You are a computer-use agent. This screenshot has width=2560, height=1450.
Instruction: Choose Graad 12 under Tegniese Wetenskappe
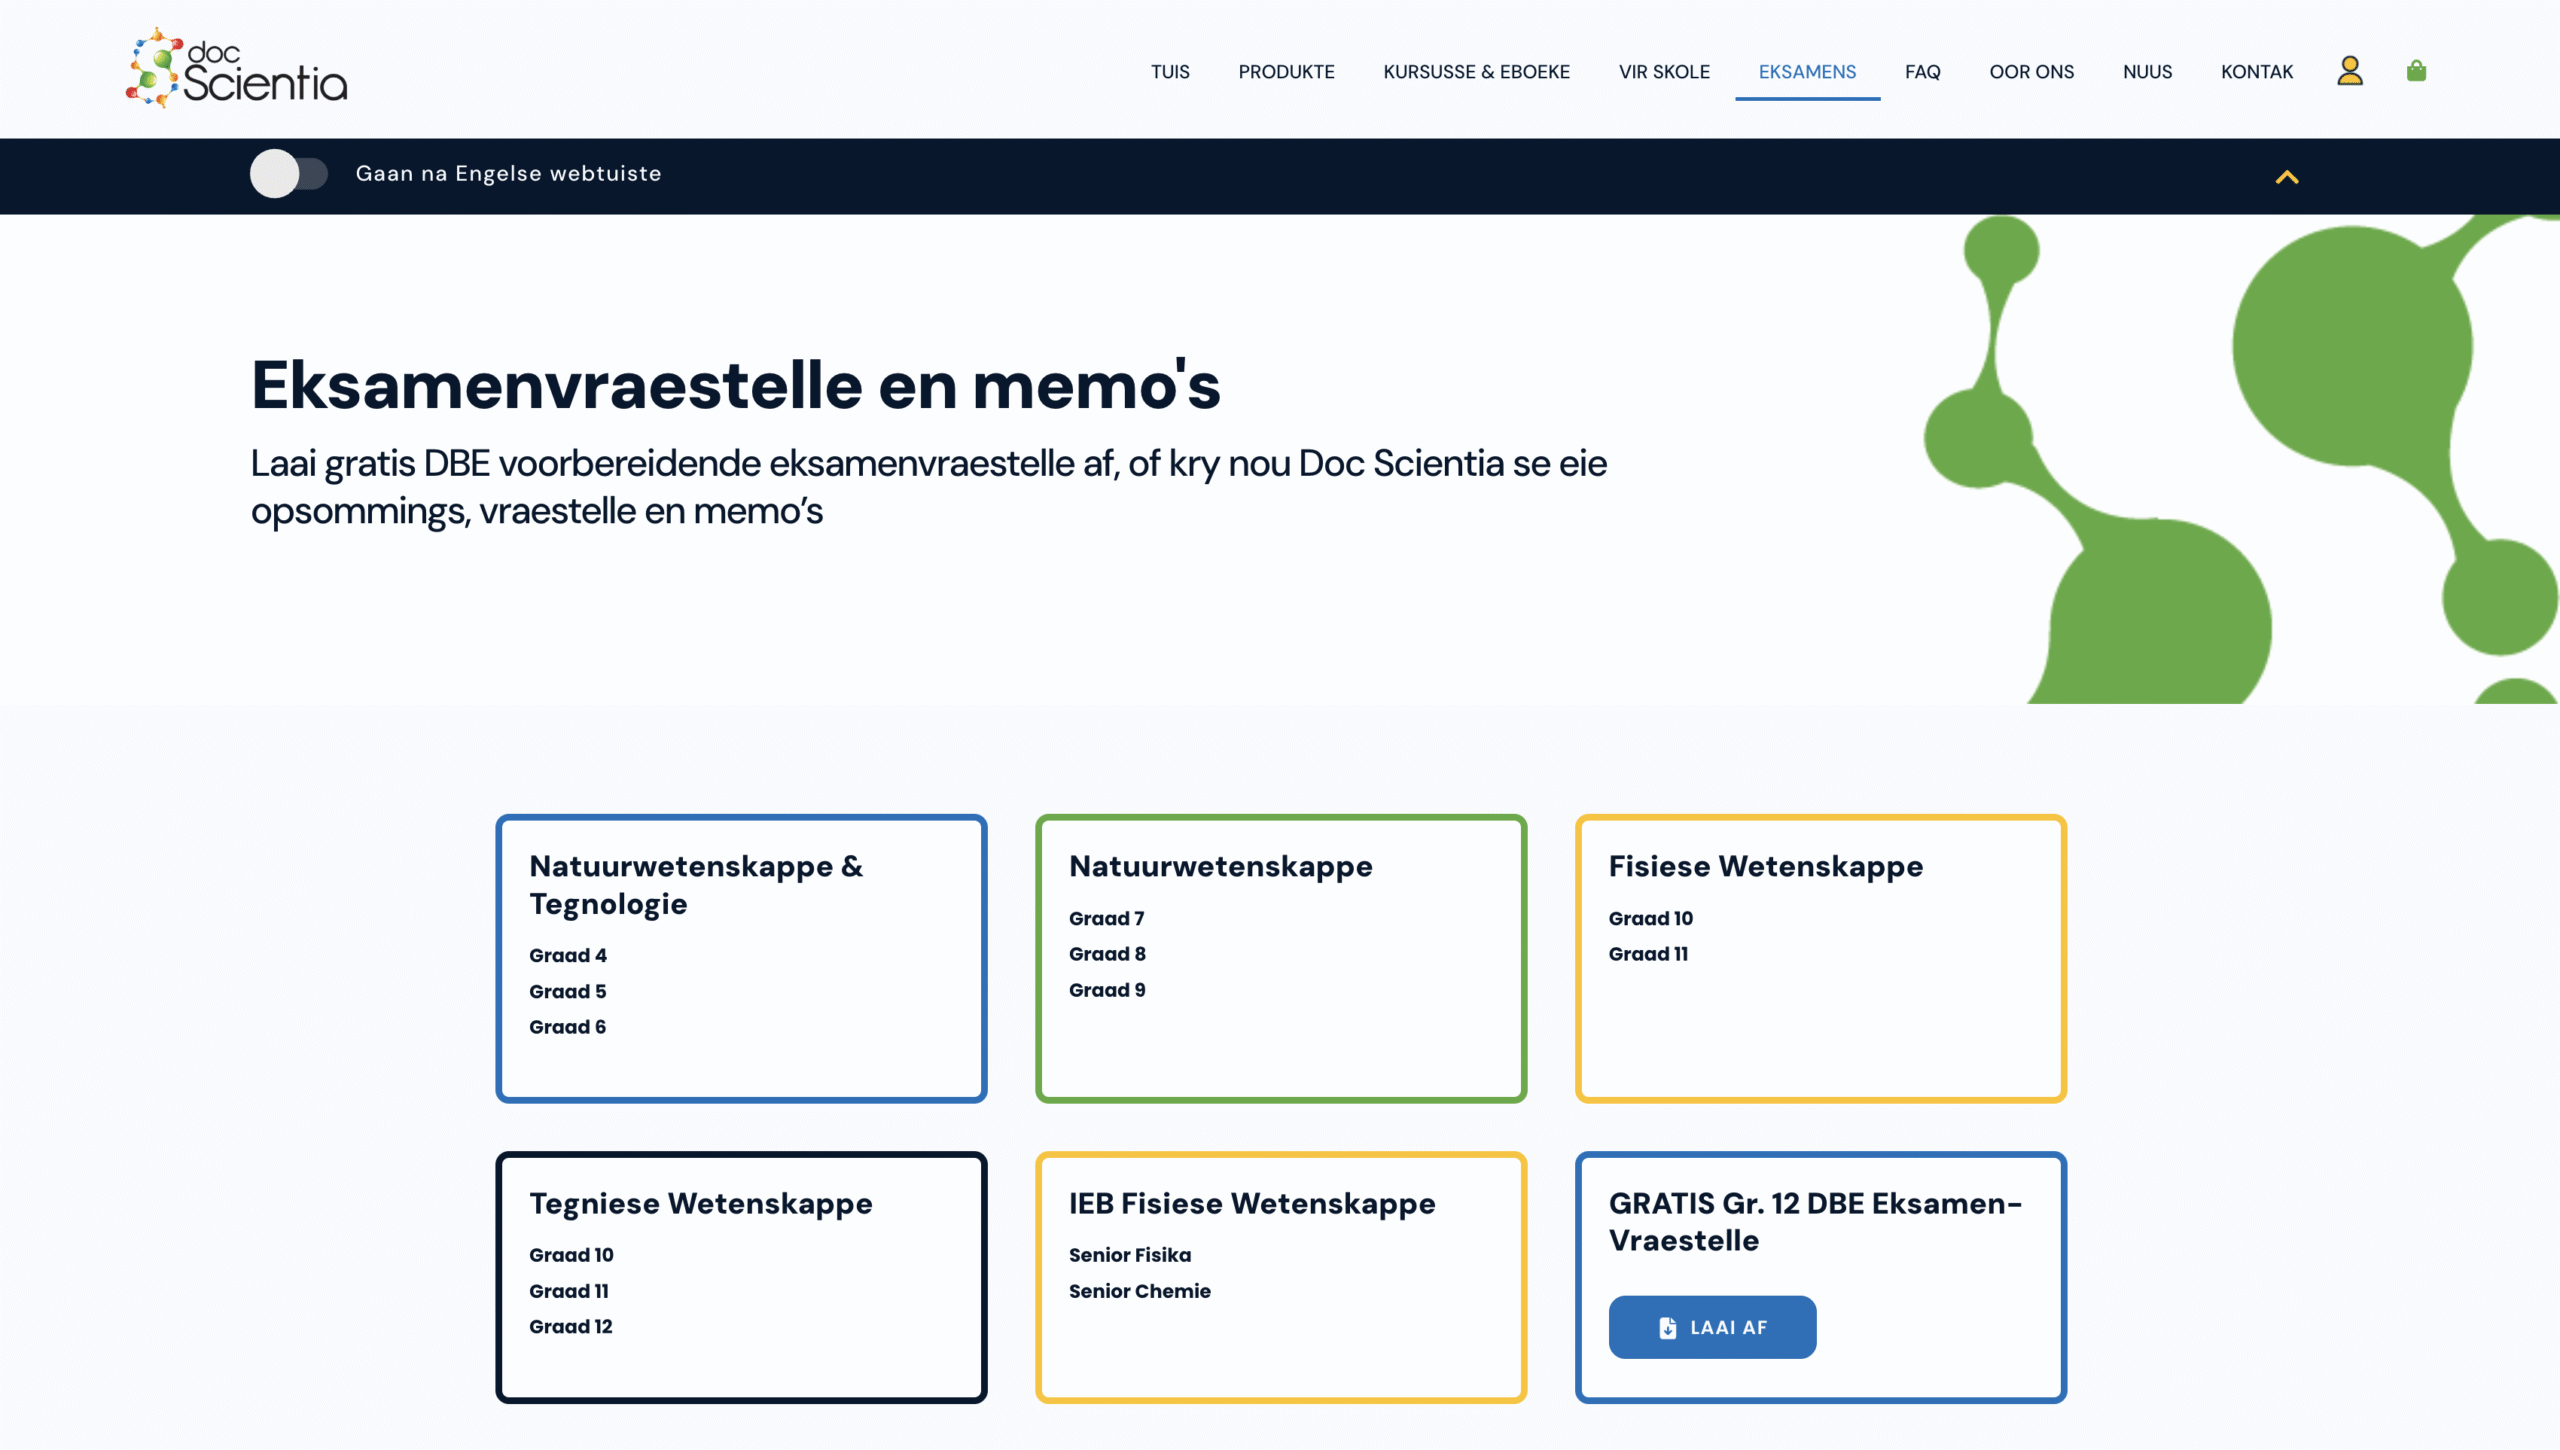click(x=570, y=1326)
